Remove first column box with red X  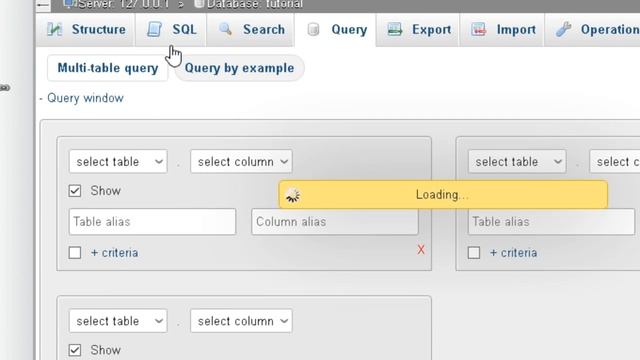[421, 250]
